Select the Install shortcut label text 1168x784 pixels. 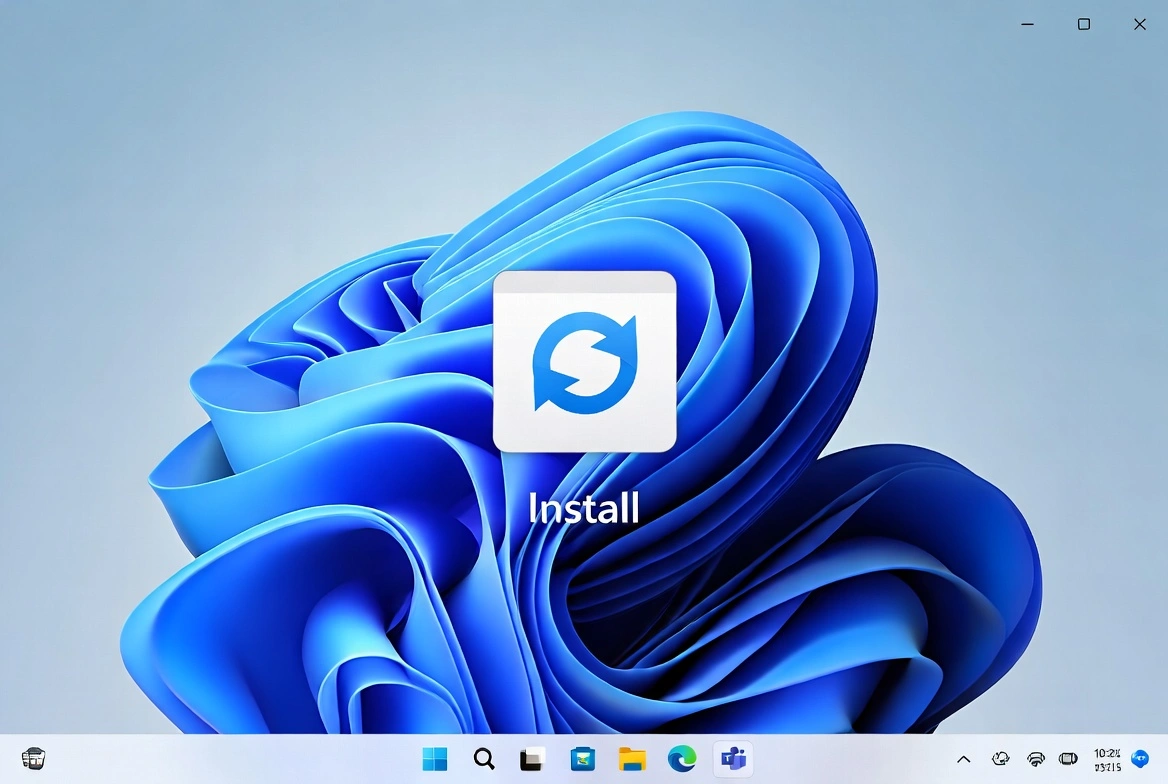584,508
